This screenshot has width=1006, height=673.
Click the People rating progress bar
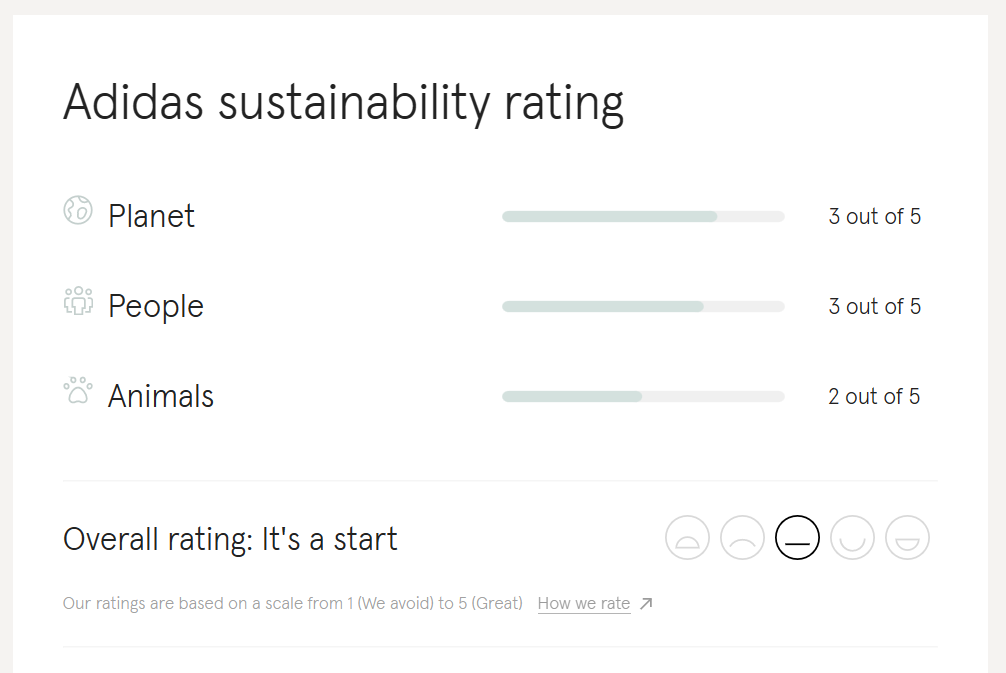pyautogui.click(x=643, y=306)
